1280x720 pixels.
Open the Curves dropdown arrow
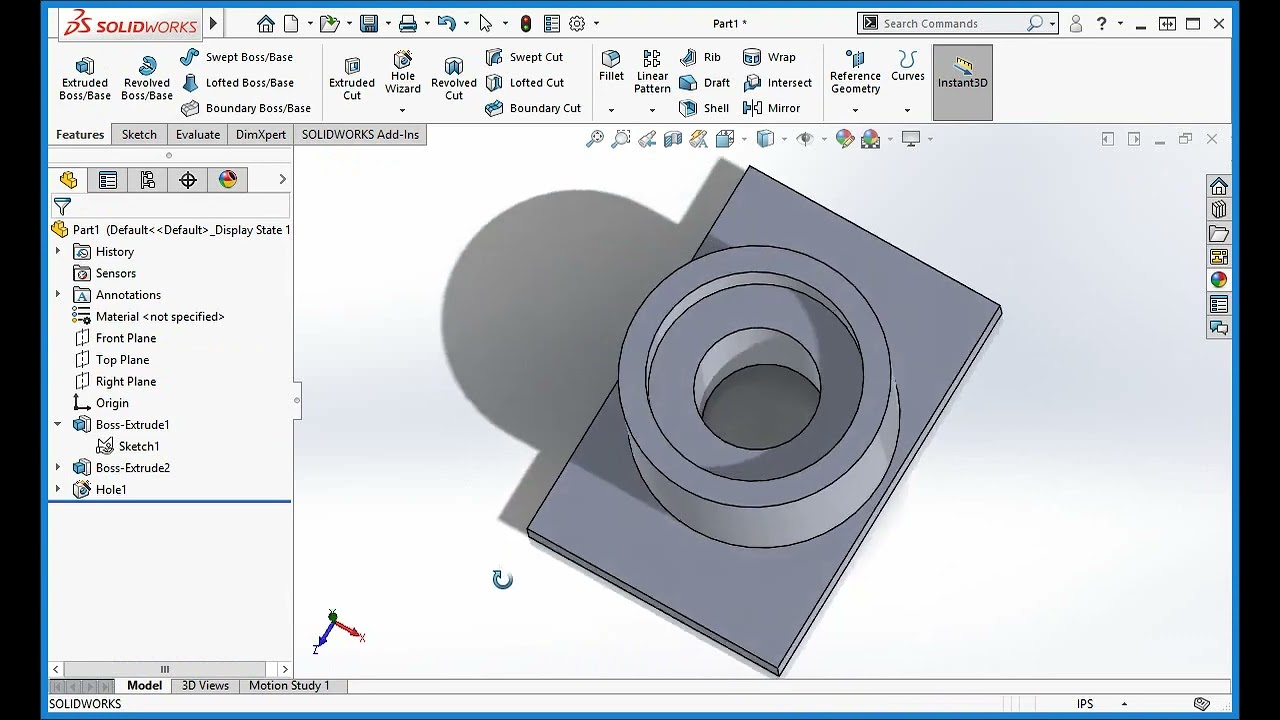point(908,110)
